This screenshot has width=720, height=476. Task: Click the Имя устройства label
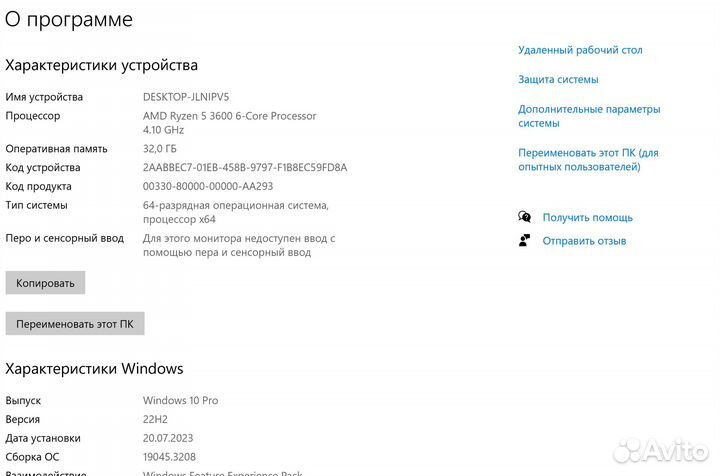coord(44,97)
